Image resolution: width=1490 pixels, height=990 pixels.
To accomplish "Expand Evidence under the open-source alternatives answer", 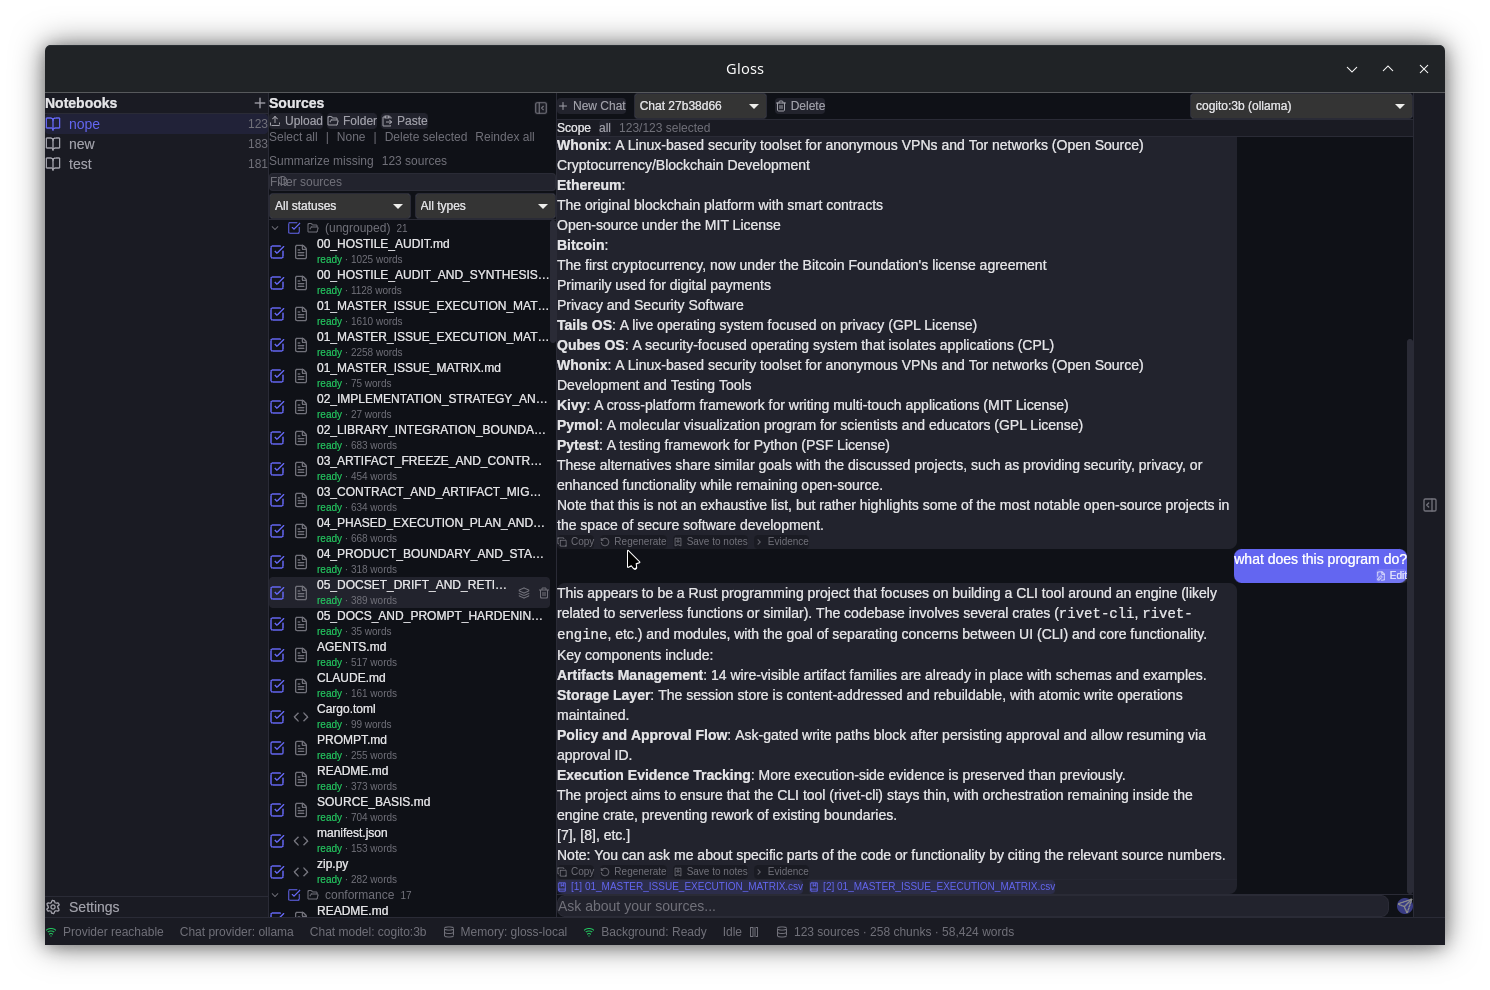I will pos(782,542).
